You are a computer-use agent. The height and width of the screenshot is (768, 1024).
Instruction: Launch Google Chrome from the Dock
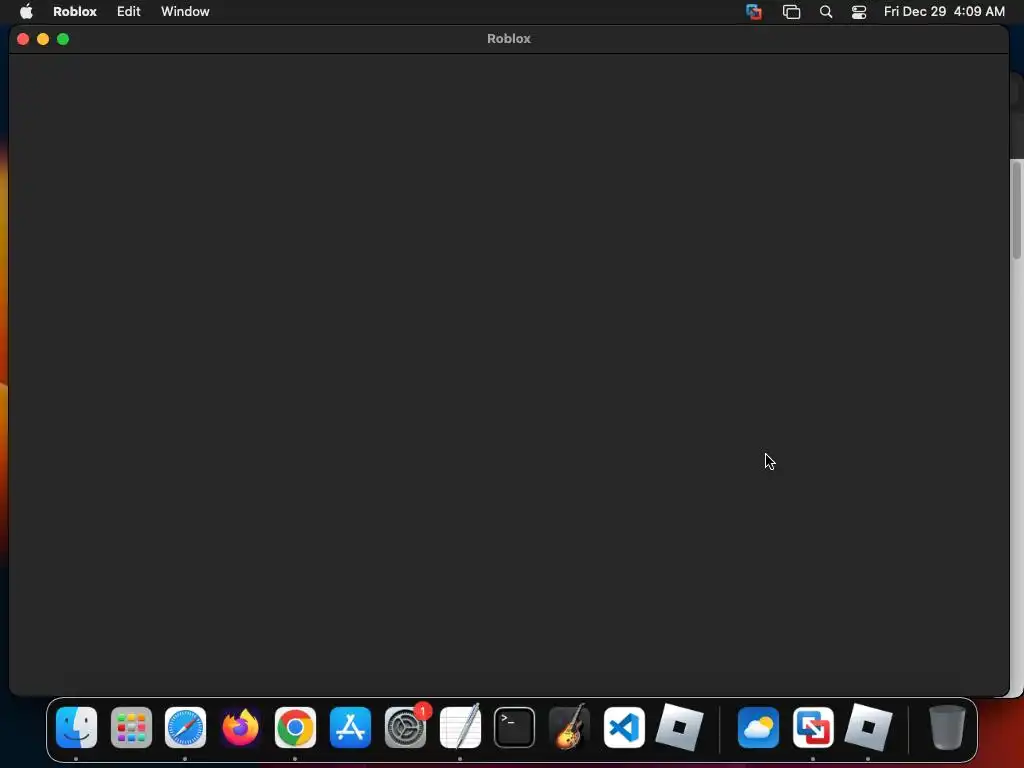295,727
